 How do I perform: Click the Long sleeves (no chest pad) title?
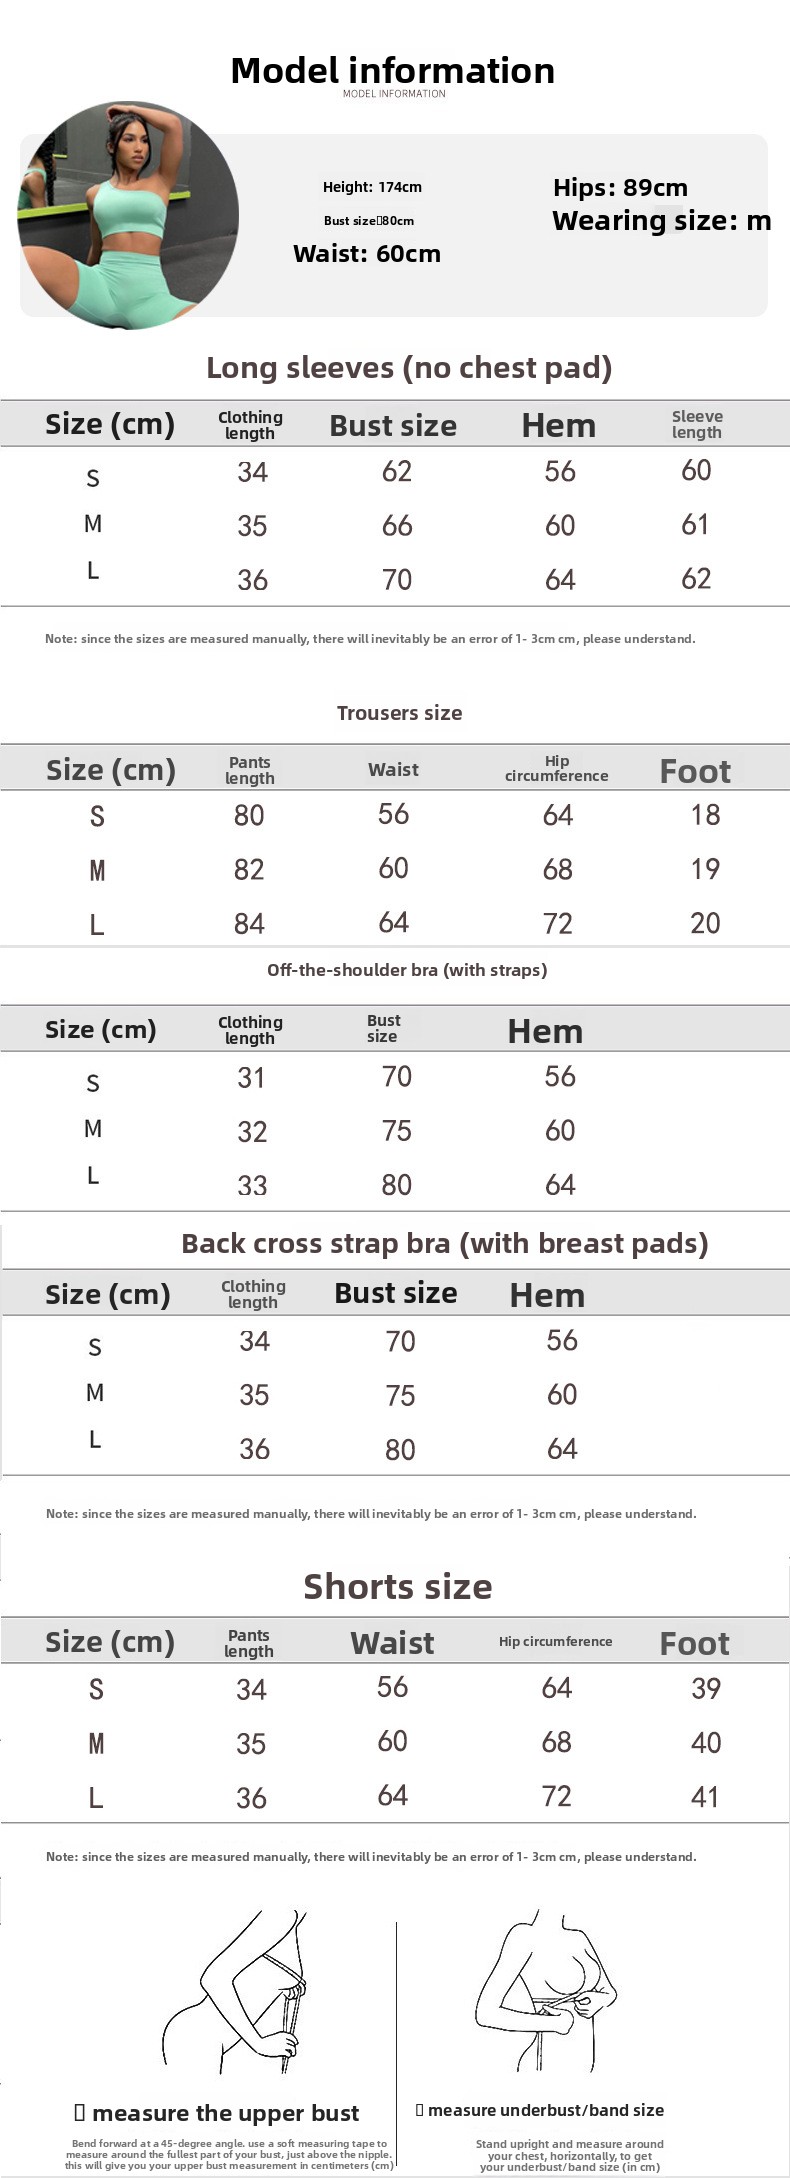(x=409, y=368)
